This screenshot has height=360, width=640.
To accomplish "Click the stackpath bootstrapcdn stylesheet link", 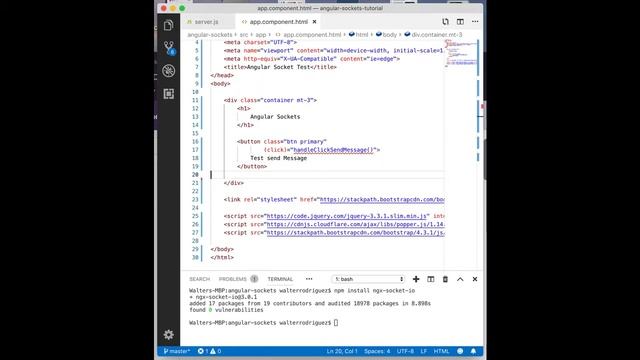I will click(382, 200).
